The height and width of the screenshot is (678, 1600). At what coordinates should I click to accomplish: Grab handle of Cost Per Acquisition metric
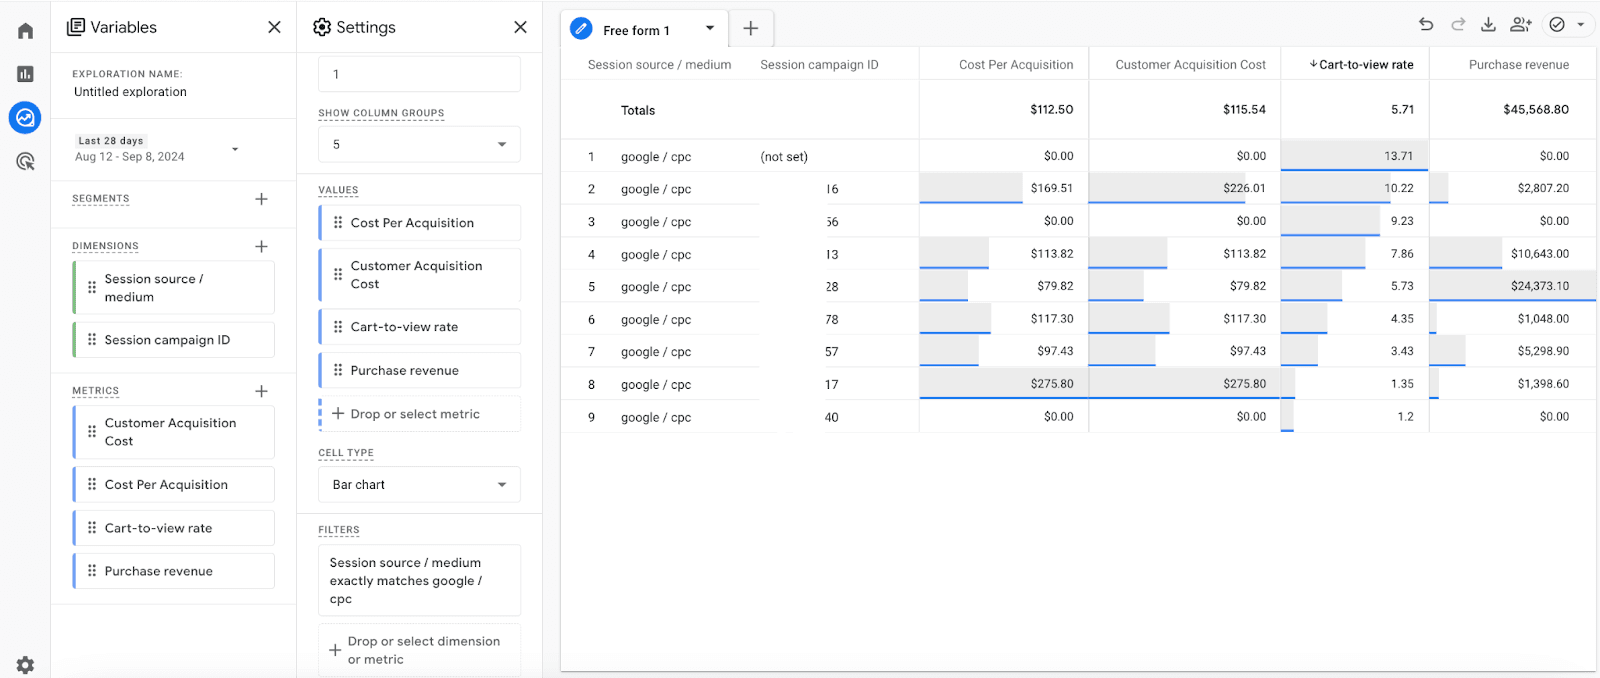click(x=92, y=484)
